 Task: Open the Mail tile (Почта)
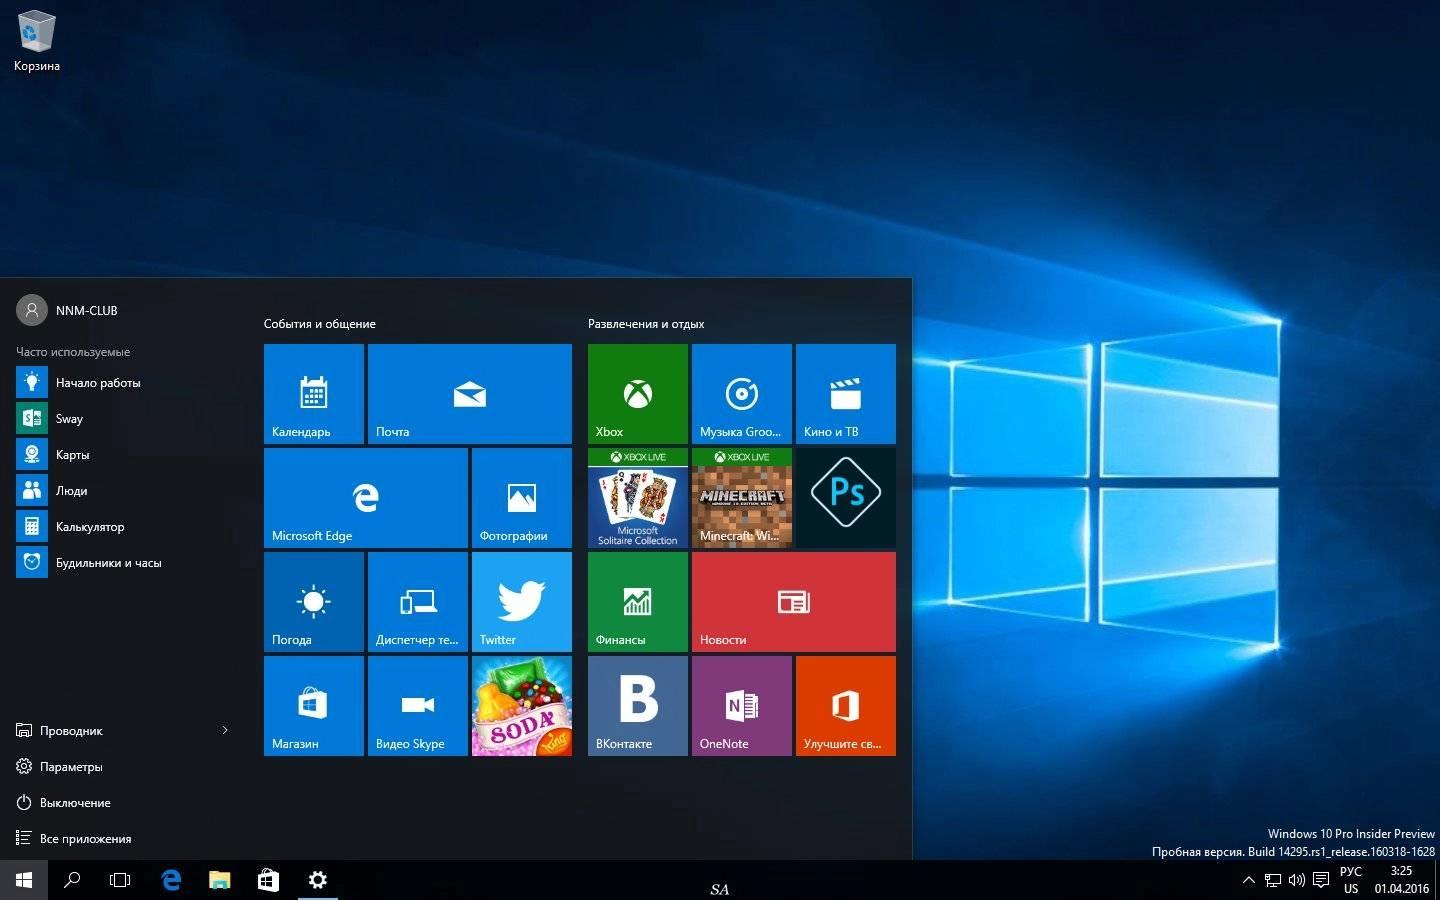coord(470,394)
